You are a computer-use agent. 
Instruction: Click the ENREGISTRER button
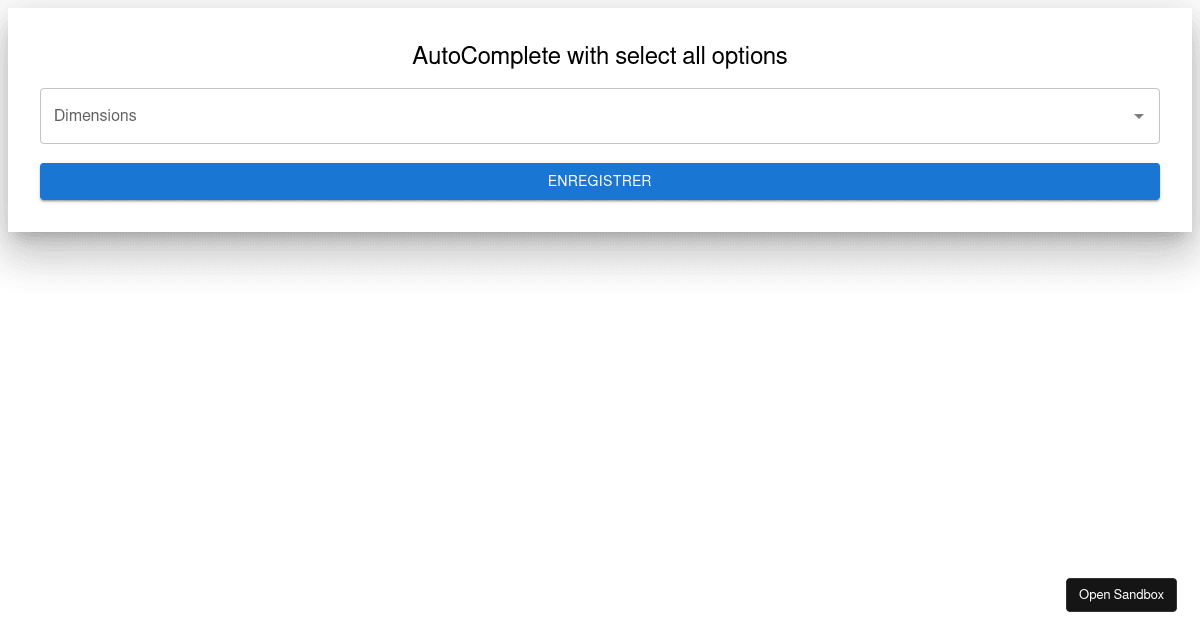click(600, 181)
